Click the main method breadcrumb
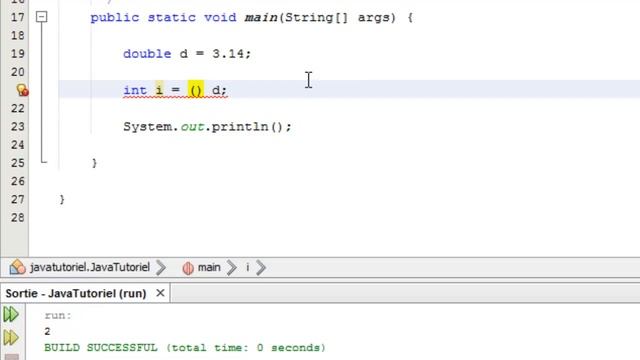Screen dimensions: 640x360 click(x=209, y=267)
